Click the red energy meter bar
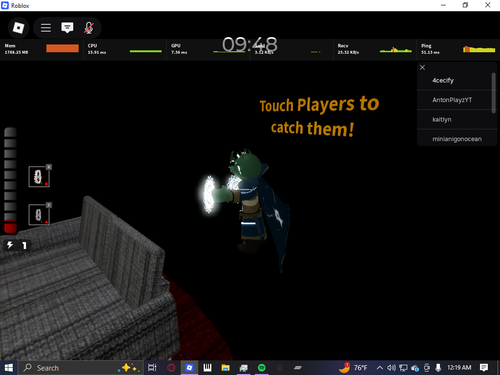 [x=10, y=226]
